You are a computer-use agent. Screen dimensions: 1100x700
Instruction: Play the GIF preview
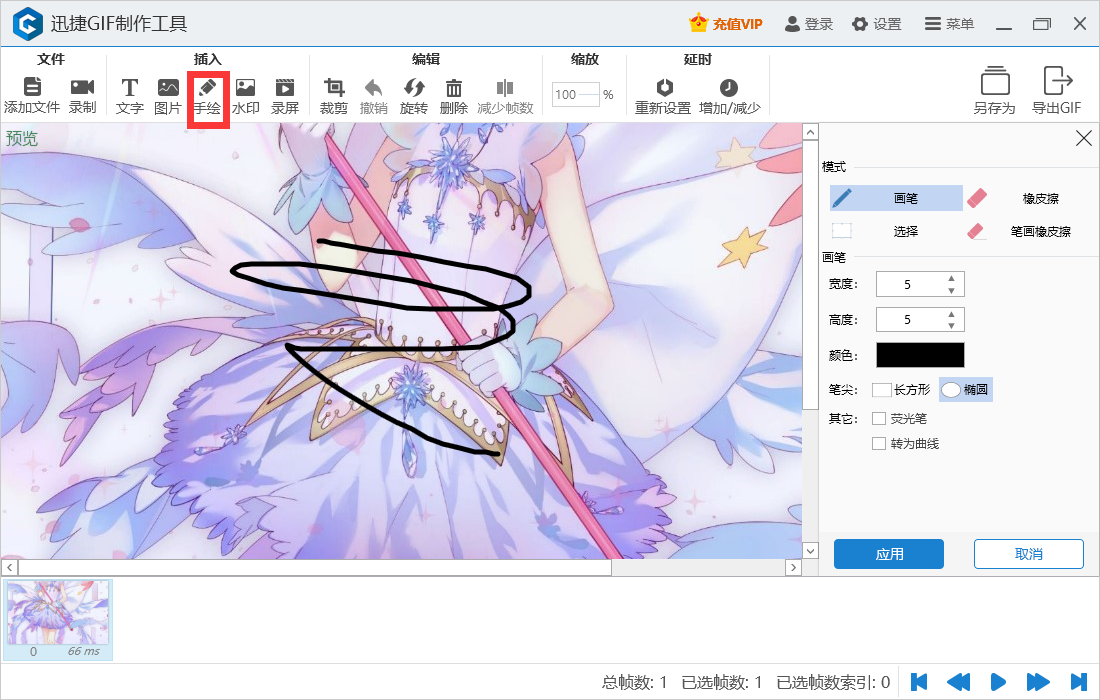pos(998,682)
